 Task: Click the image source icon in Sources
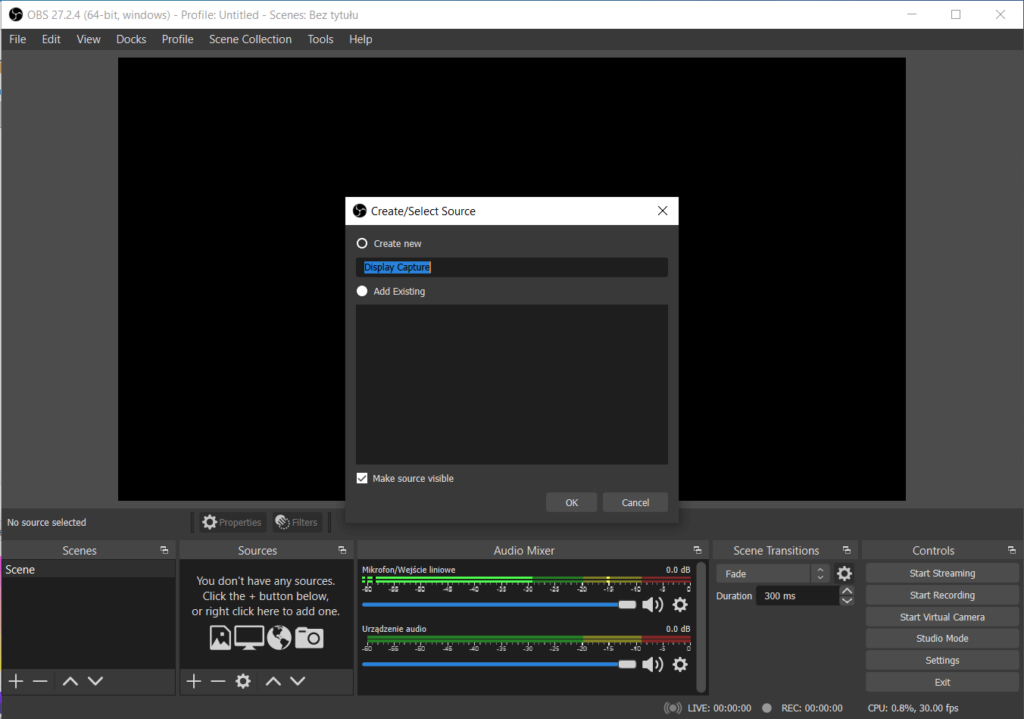pos(220,637)
